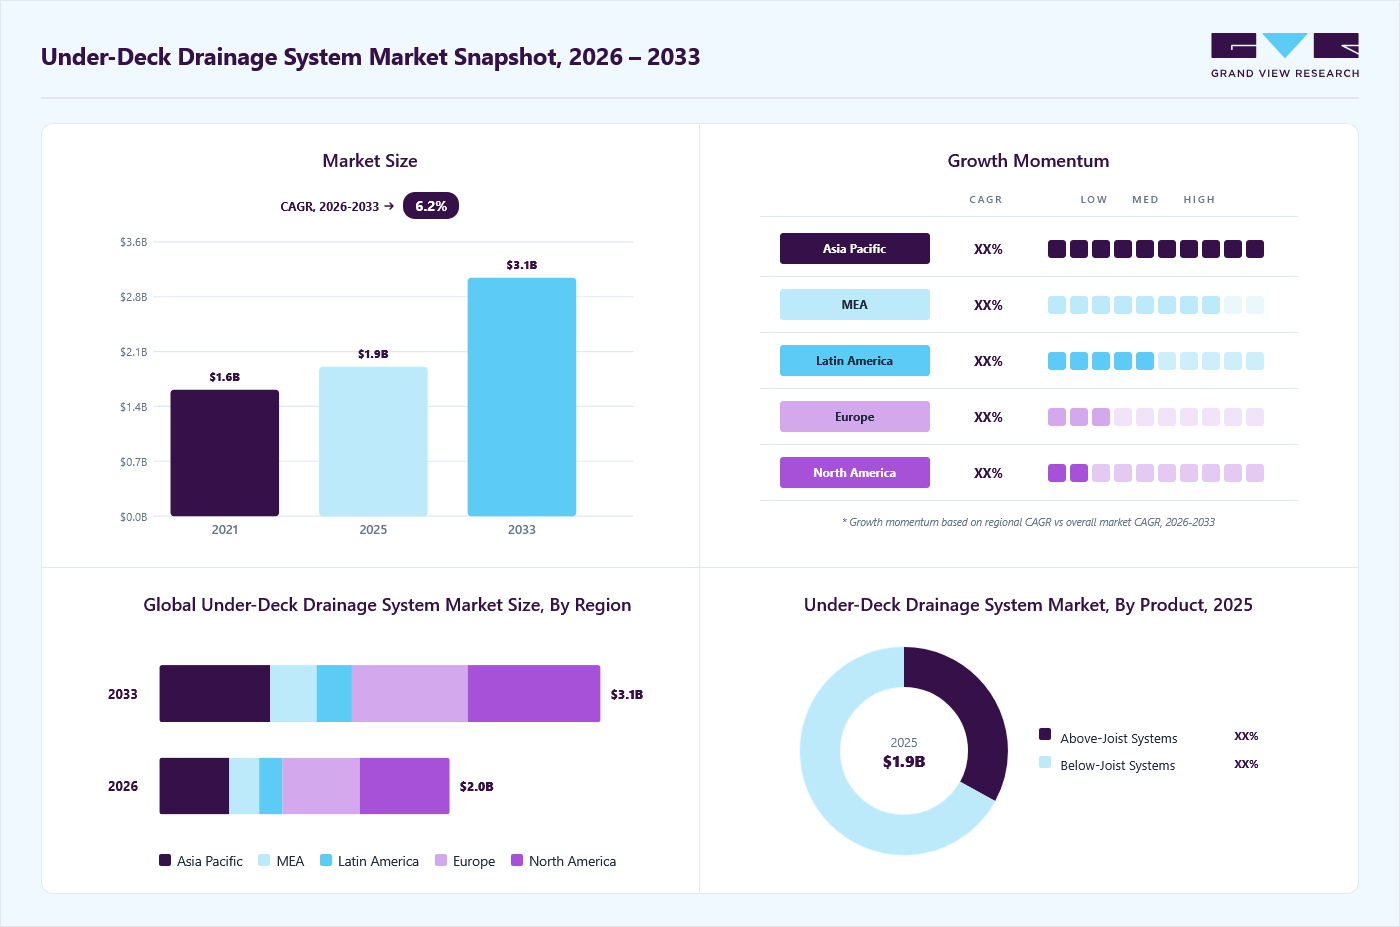The height and width of the screenshot is (927, 1400).
Task: Click the Asia Pacific momentum indicator blocks
Action: 1156,249
